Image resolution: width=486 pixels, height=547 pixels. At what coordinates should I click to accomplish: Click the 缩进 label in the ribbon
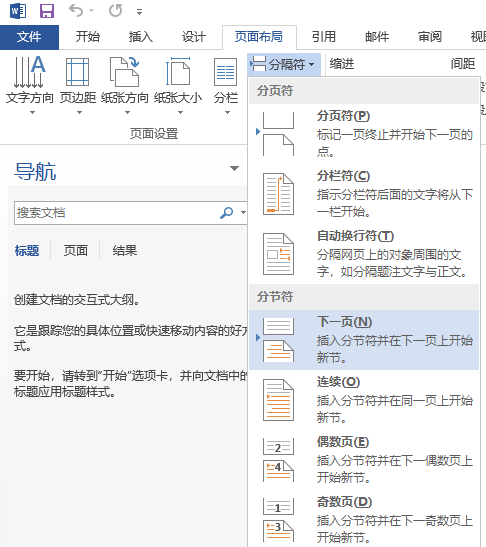[x=342, y=64]
